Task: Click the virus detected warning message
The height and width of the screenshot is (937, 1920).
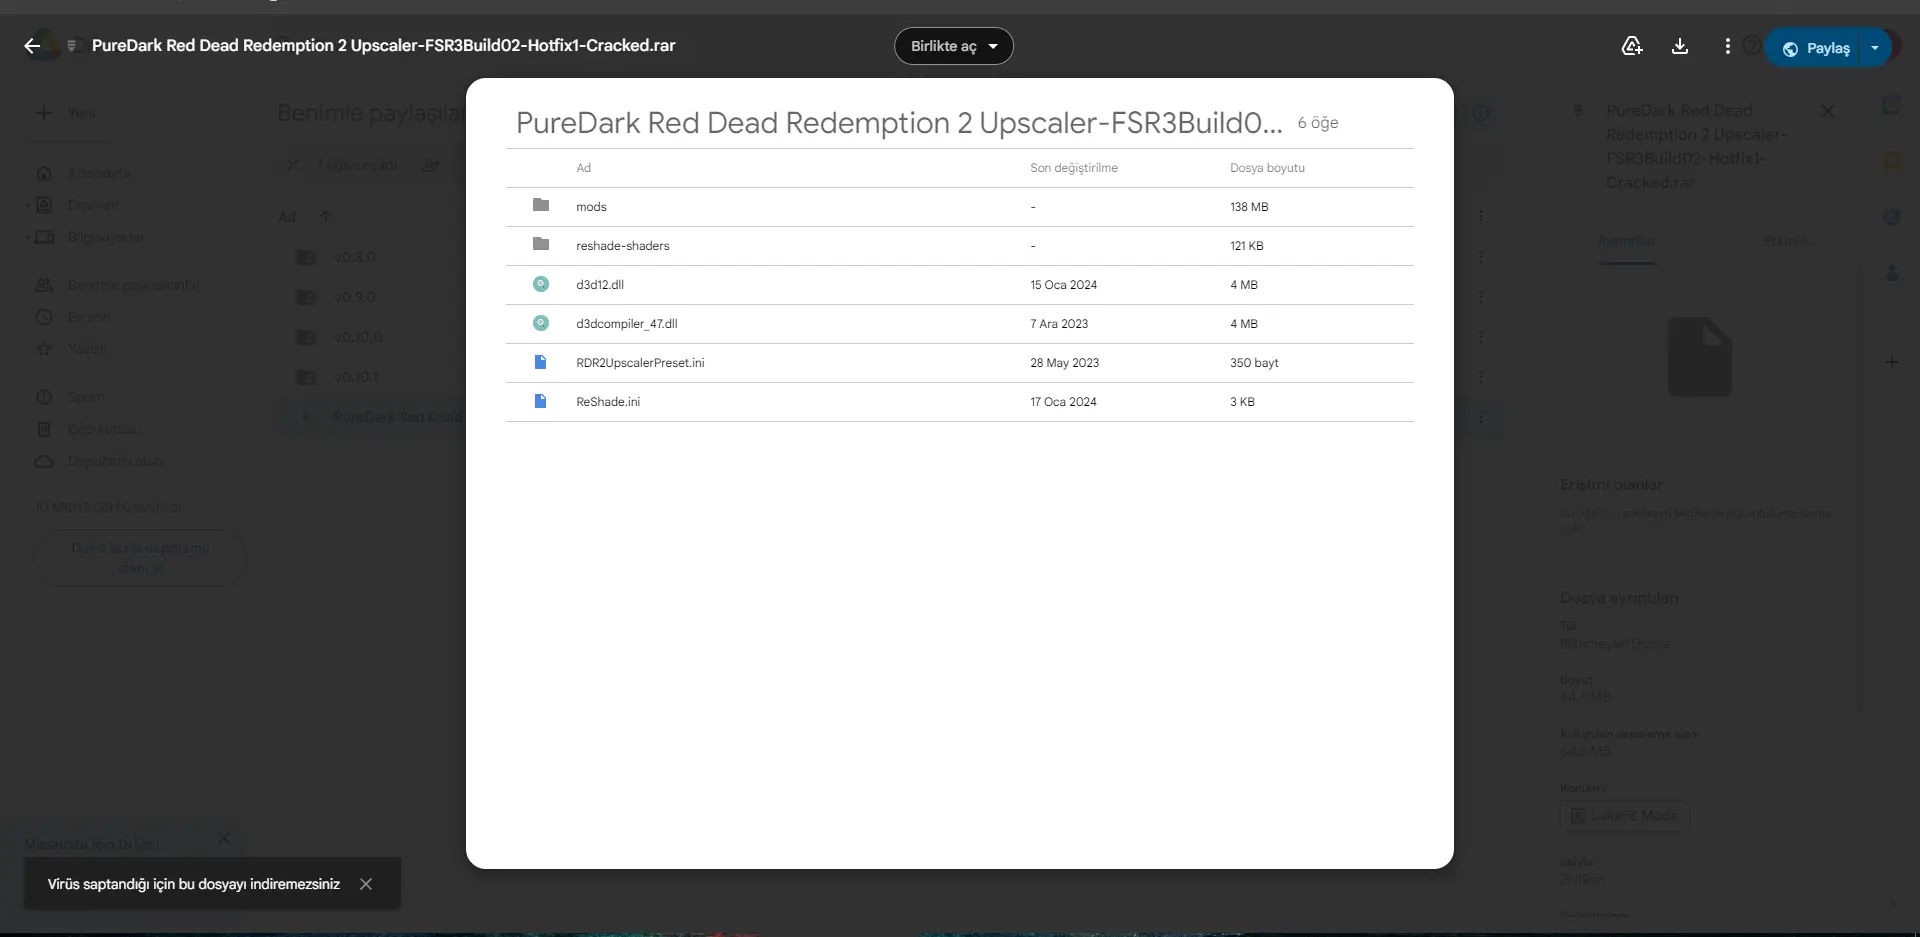Action: pos(194,884)
